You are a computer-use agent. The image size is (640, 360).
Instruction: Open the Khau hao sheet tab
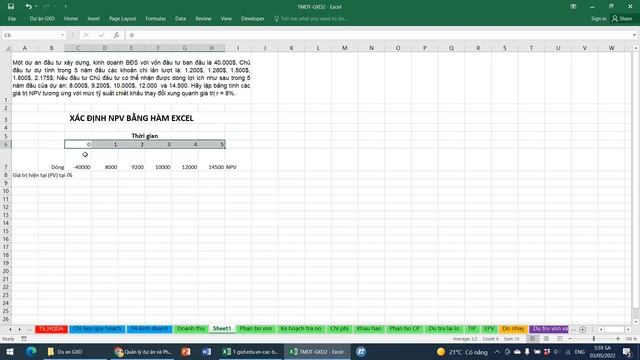(369, 329)
